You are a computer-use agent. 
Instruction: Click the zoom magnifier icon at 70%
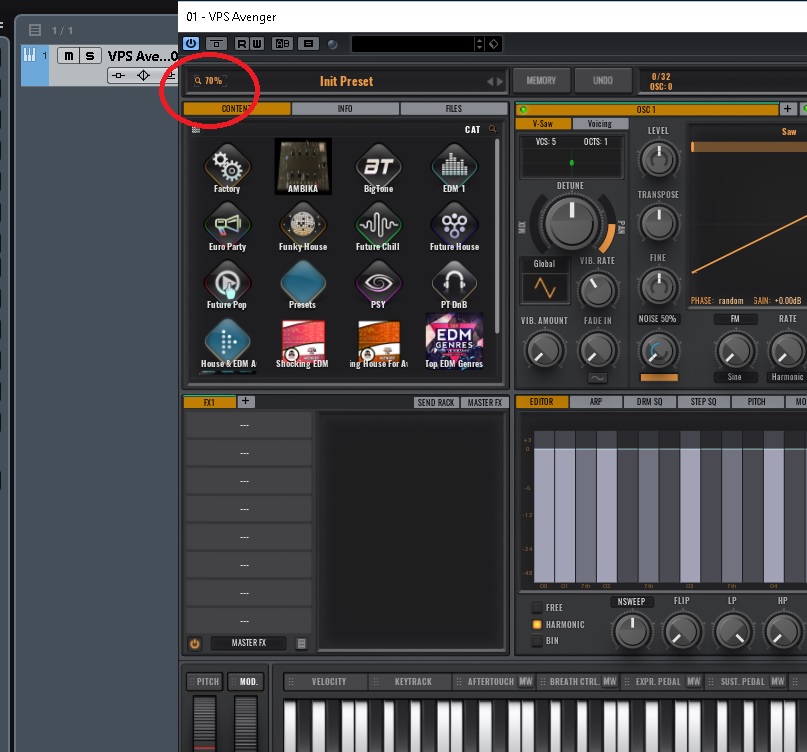(x=198, y=80)
